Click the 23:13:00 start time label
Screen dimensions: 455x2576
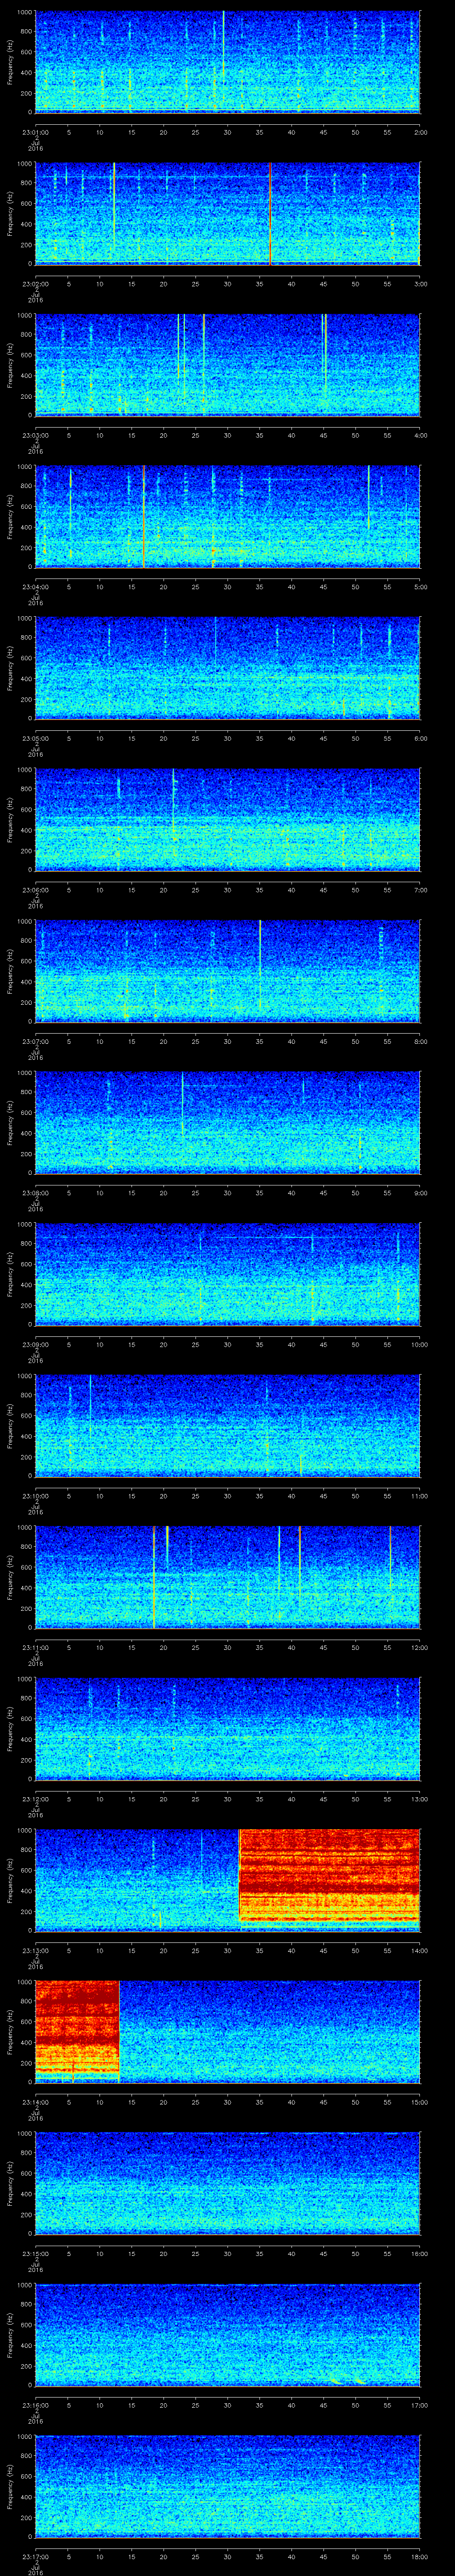pyautogui.click(x=36, y=1950)
